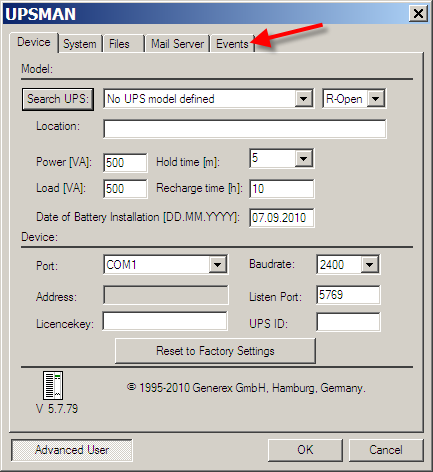
Task: Confirm settings with the OK button
Action: tap(305, 450)
